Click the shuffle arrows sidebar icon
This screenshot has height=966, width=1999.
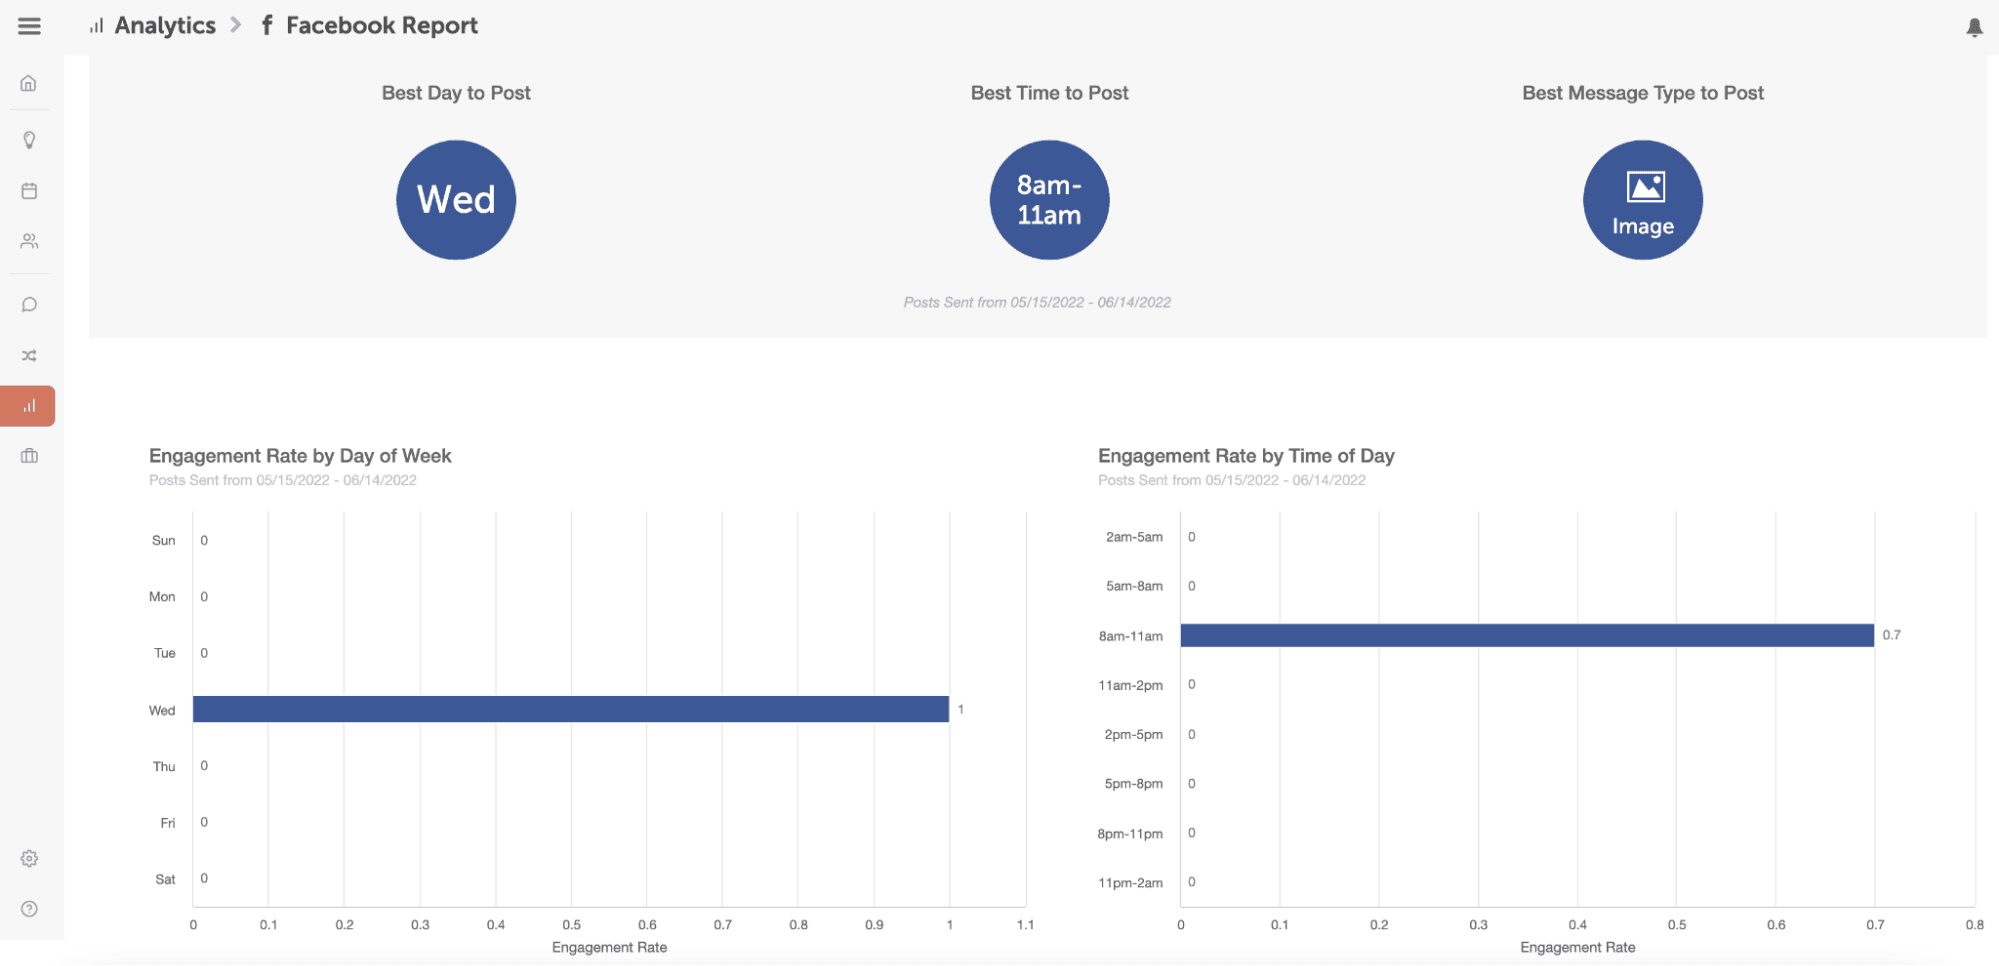(29, 356)
